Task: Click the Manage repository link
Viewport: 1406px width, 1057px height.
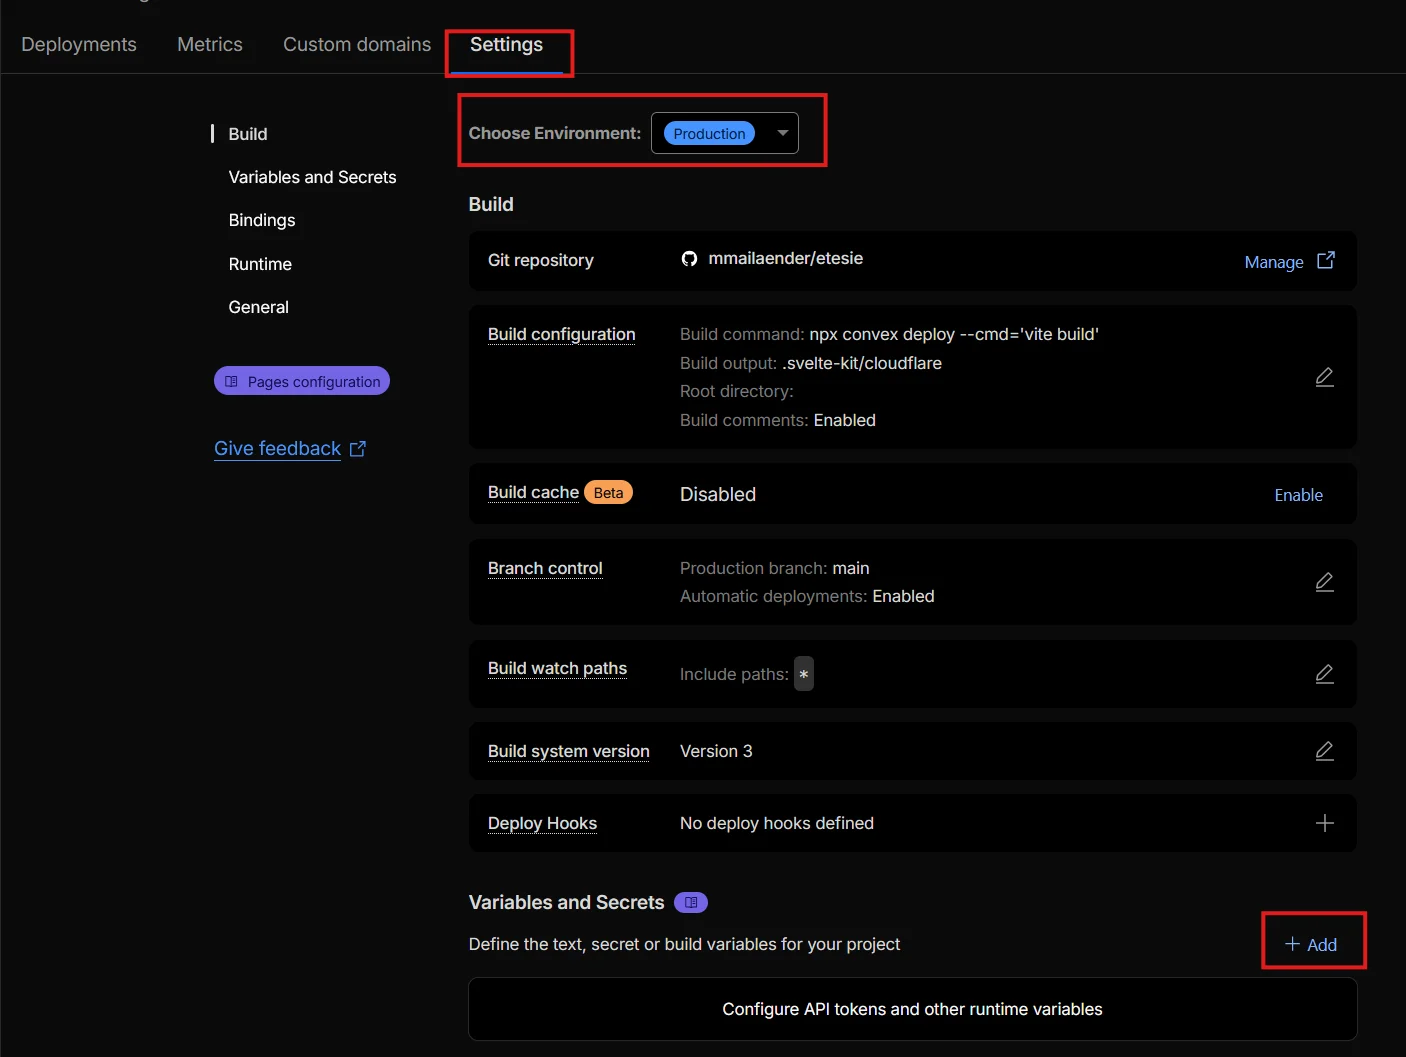Action: click(x=1273, y=262)
